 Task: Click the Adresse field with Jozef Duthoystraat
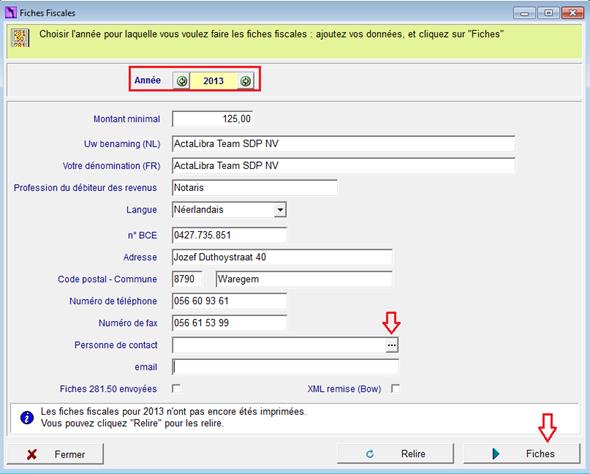pos(282,257)
